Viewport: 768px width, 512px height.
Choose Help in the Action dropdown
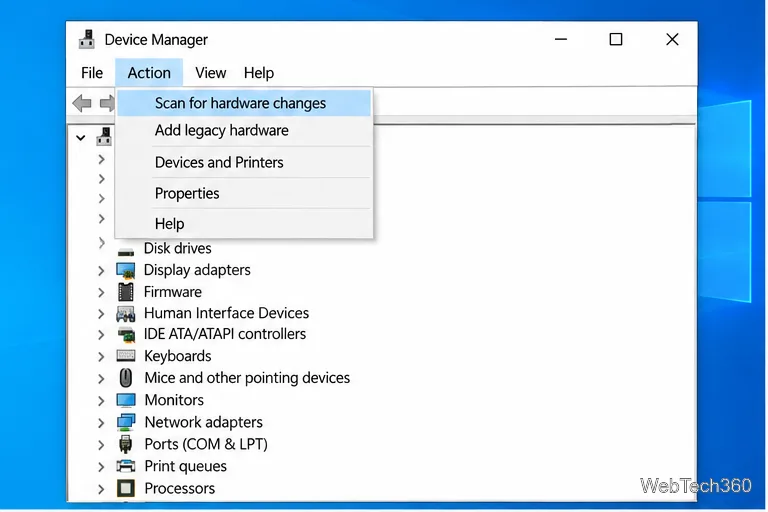tap(244, 224)
